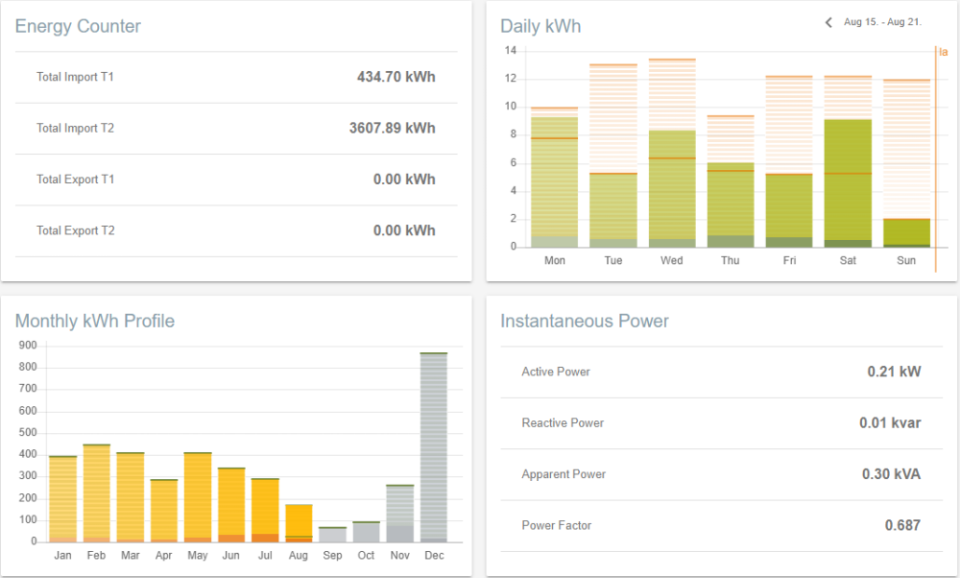Click the August bar in monthly chart

coord(299,524)
